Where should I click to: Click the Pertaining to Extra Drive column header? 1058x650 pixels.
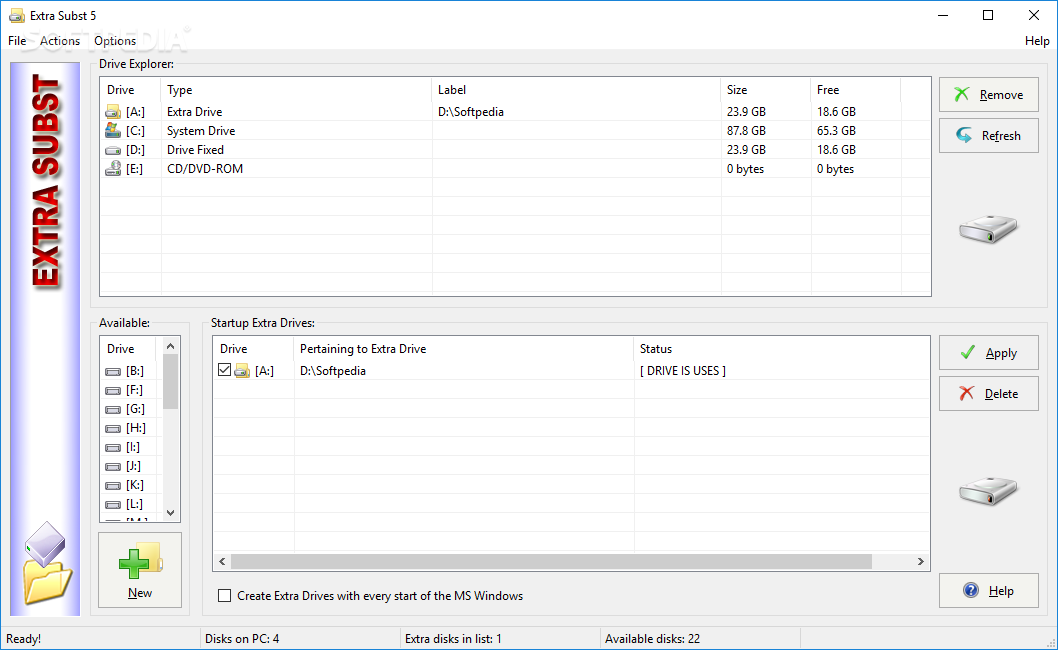(464, 349)
